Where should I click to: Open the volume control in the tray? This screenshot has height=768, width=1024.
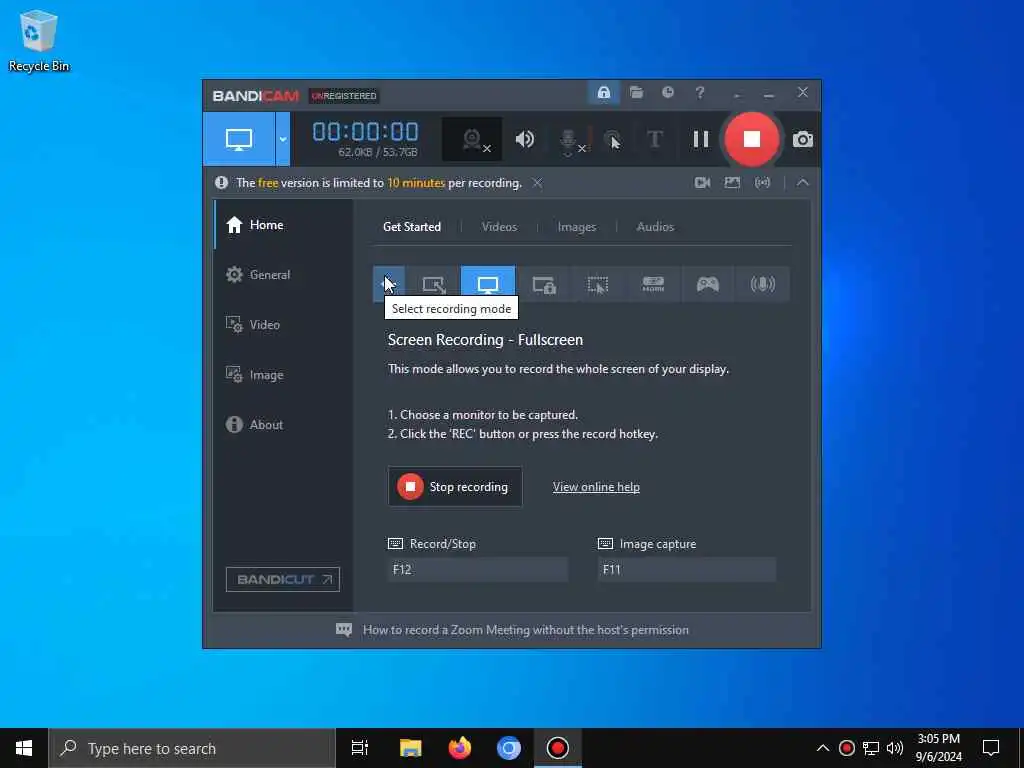pyautogui.click(x=895, y=748)
